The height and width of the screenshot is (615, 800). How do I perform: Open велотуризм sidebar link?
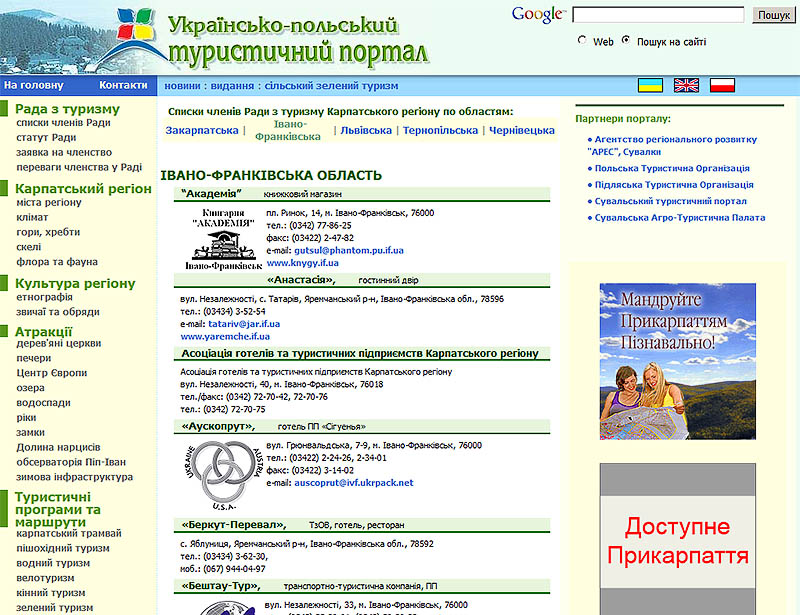click(45, 577)
